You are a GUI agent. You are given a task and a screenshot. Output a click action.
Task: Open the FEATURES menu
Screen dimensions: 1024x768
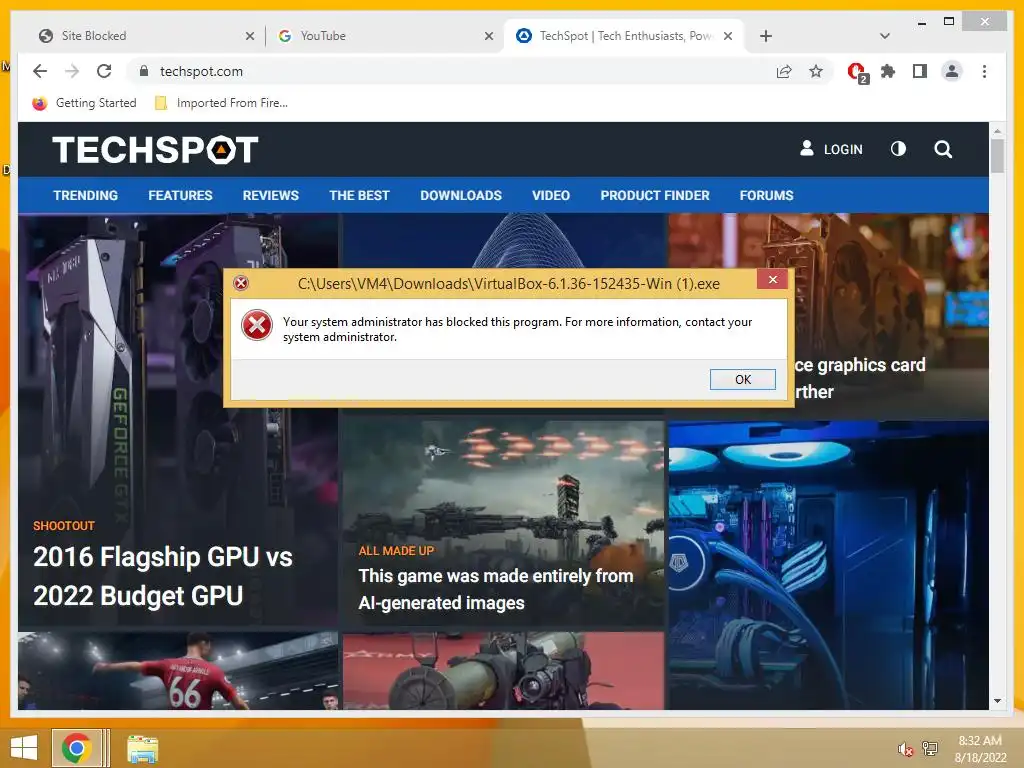[x=180, y=195]
